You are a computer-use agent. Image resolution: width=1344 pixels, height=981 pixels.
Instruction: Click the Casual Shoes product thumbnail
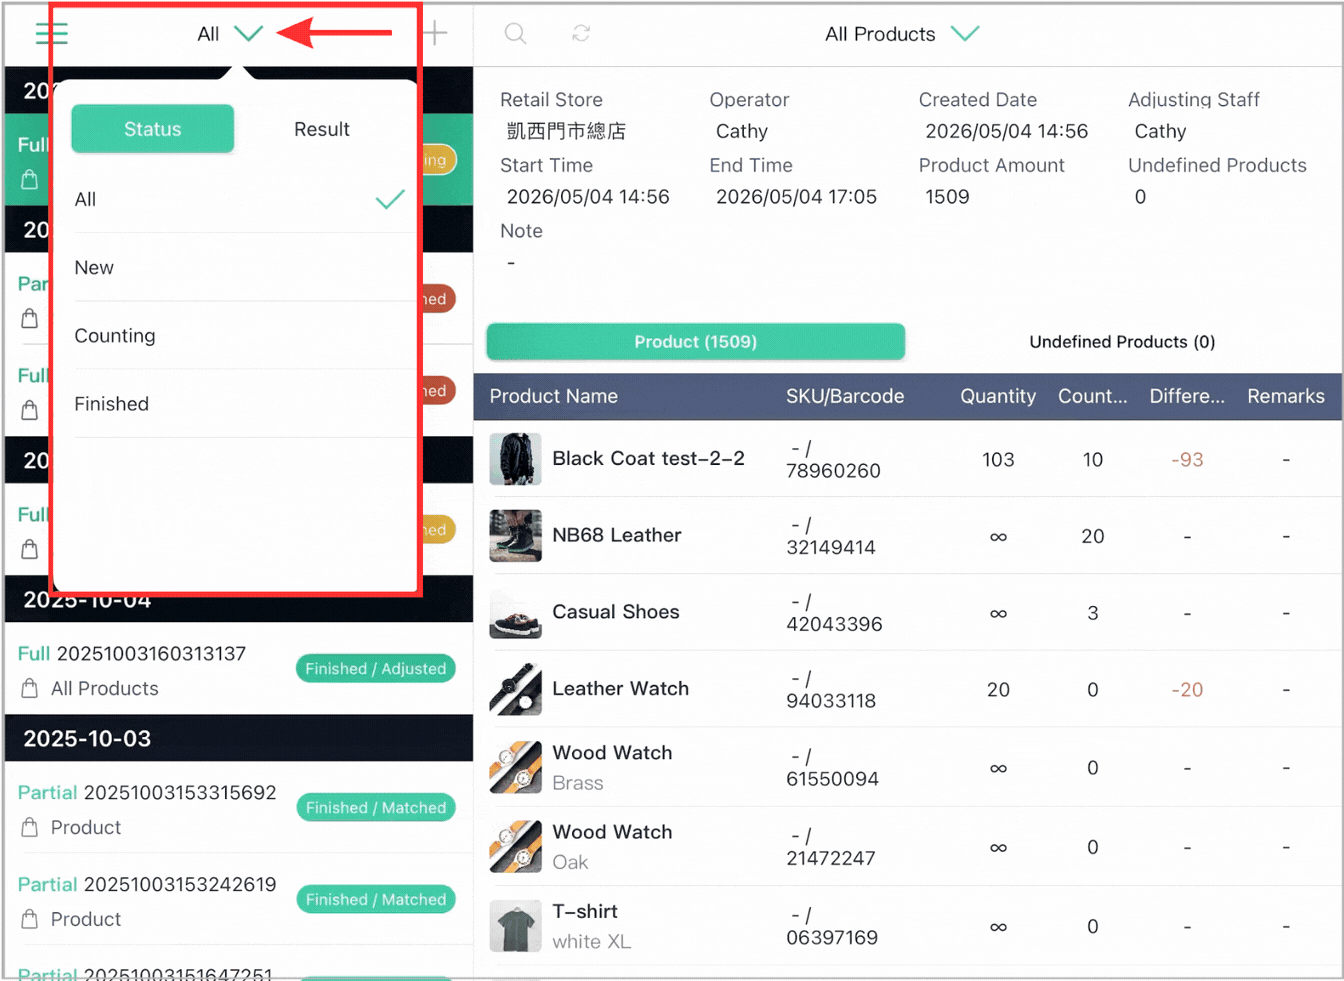tap(515, 613)
